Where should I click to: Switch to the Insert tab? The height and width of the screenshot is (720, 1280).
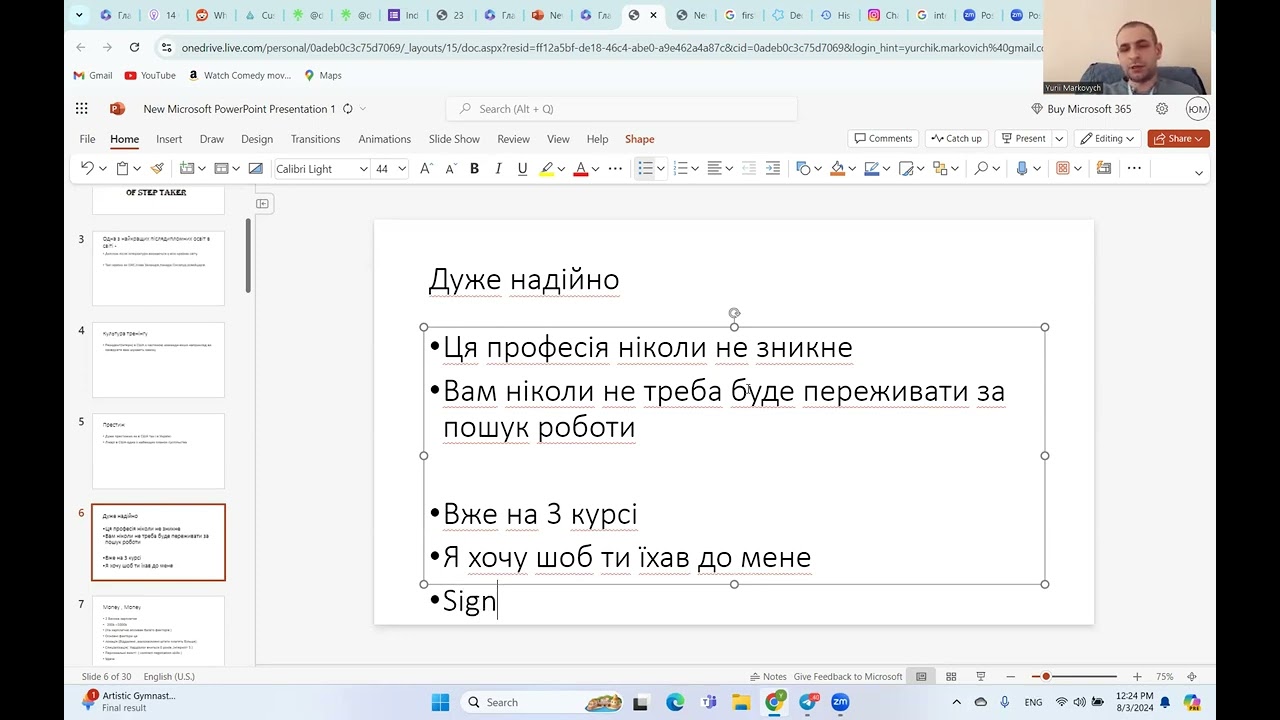coord(169,139)
